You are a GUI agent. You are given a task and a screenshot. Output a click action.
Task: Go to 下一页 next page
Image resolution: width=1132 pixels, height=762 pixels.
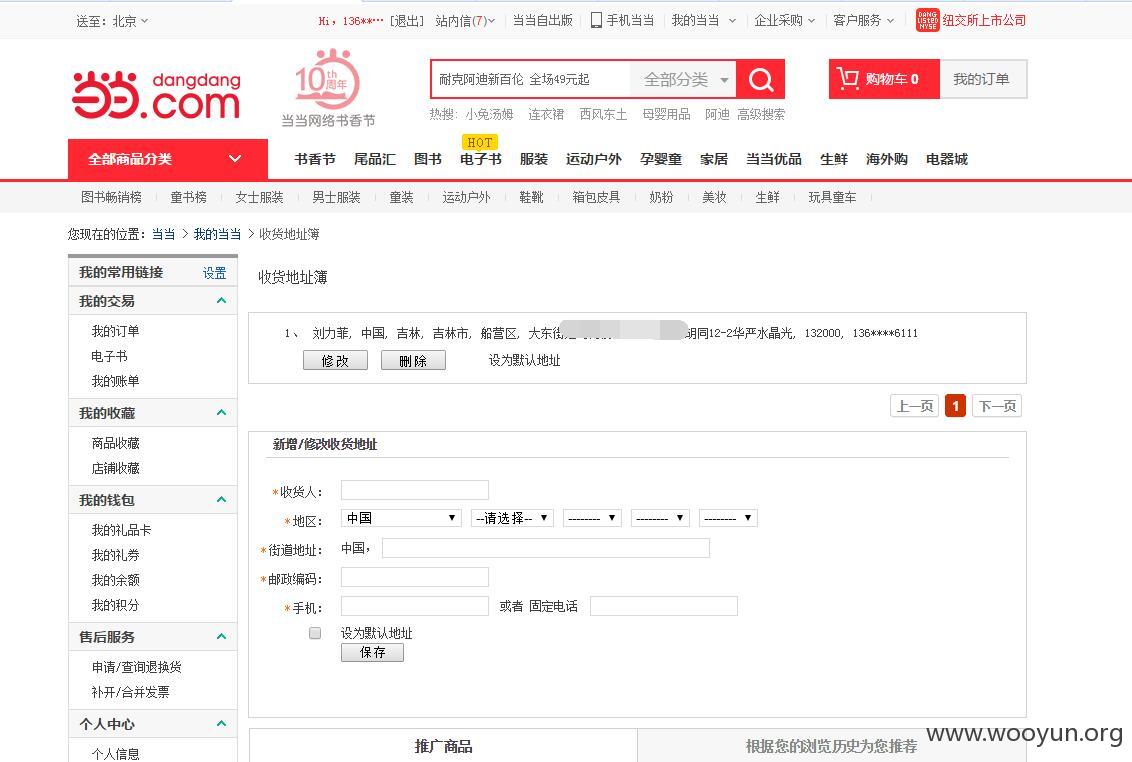click(x=997, y=406)
